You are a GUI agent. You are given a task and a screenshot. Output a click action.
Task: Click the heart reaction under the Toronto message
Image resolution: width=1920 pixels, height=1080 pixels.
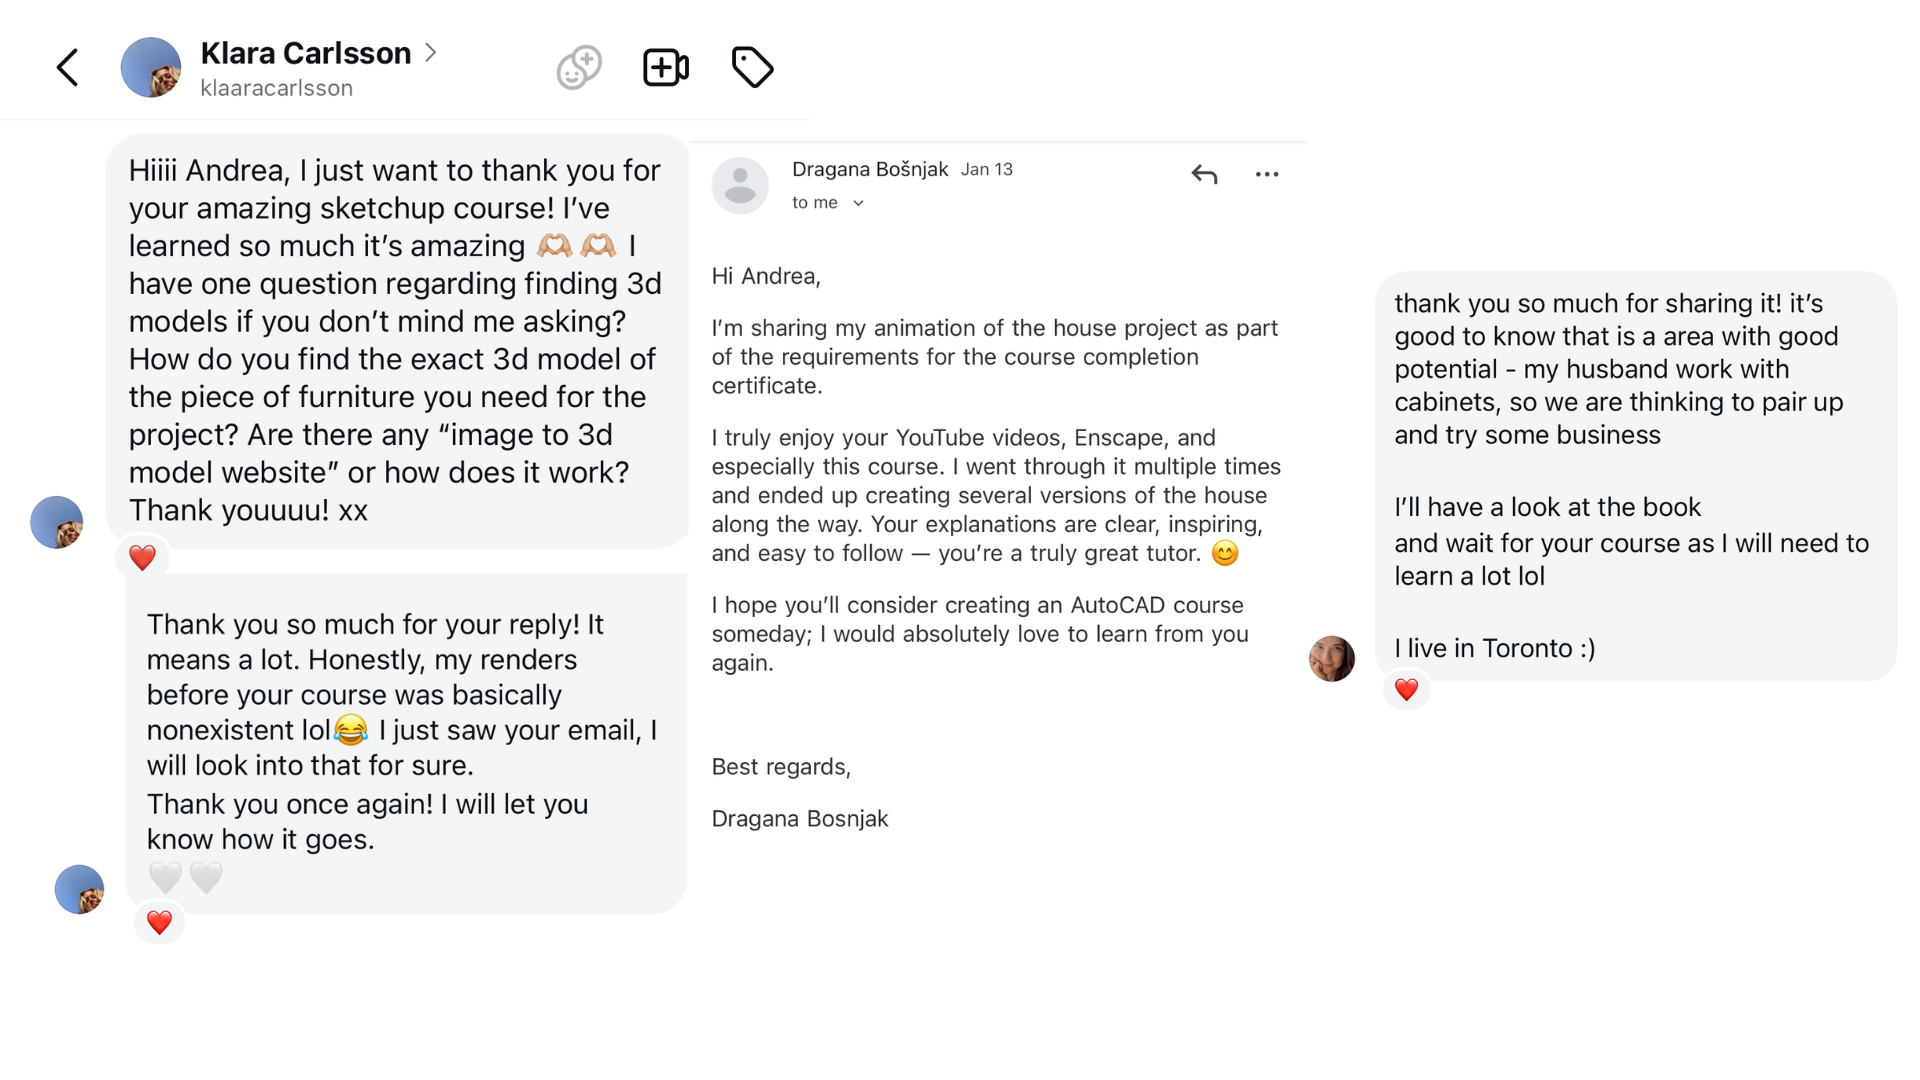1406,689
